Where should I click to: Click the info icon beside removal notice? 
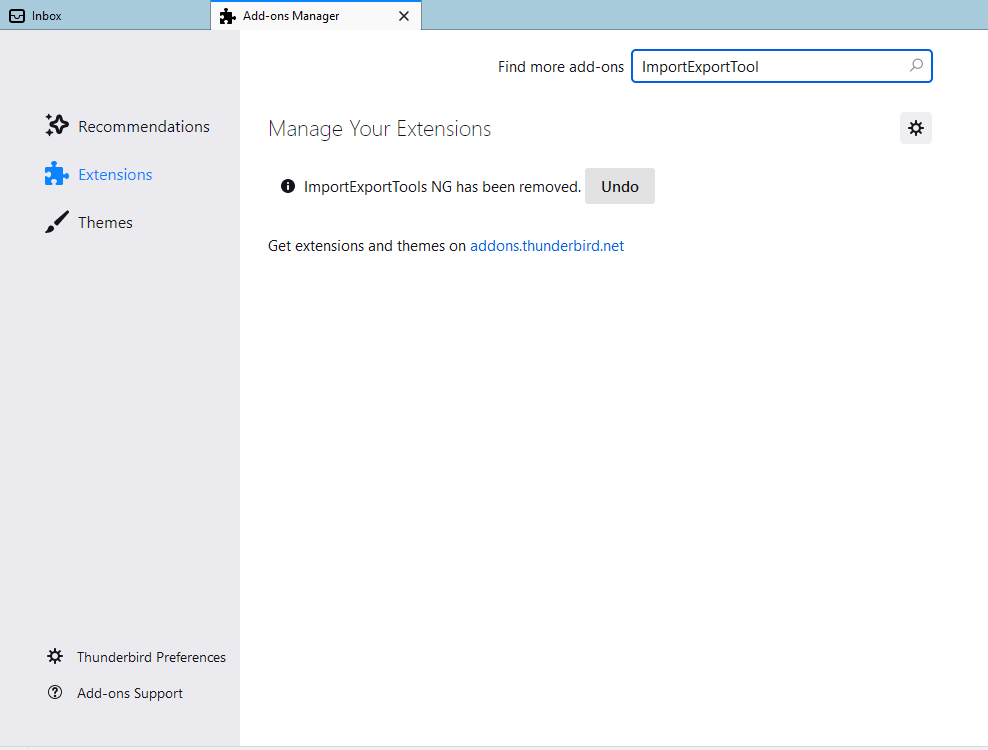(x=288, y=186)
